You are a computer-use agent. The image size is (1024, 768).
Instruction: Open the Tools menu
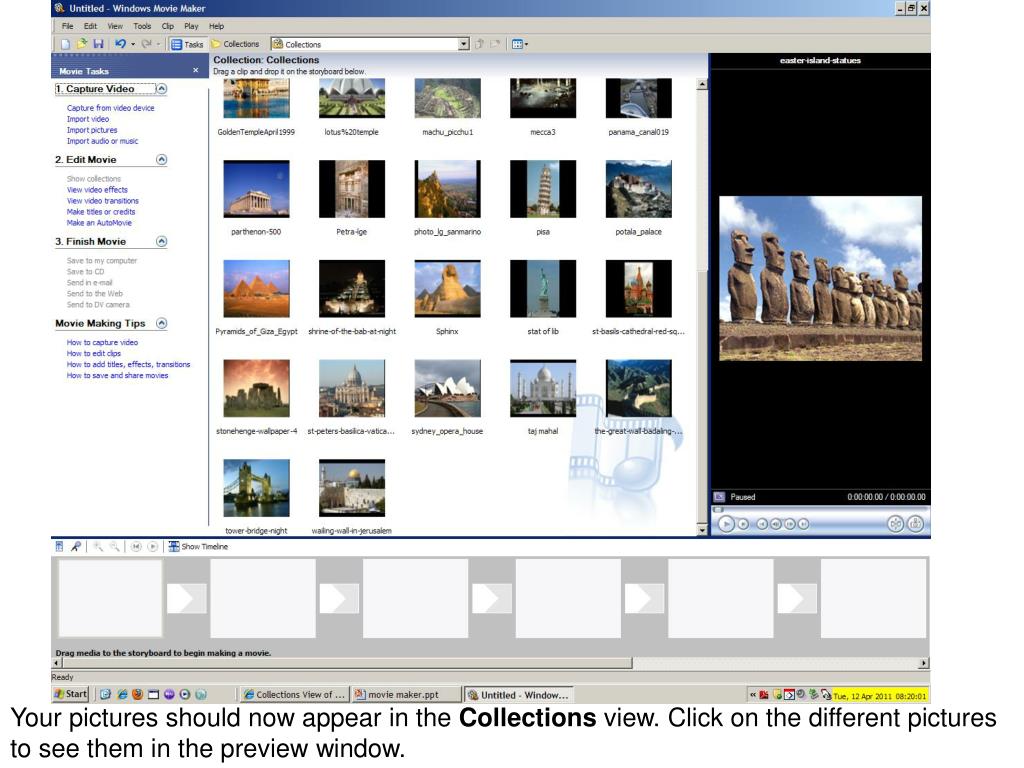click(x=142, y=26)
